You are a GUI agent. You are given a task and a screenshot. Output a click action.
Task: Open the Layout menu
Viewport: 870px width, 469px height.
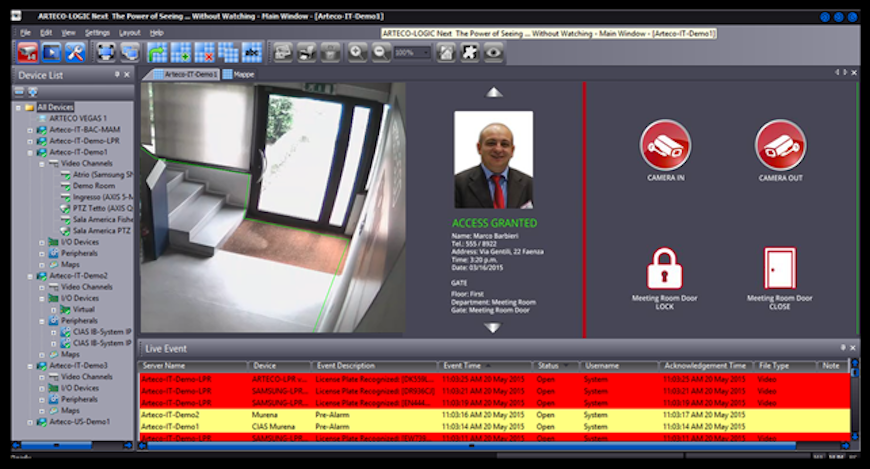[x=130, y=33]
